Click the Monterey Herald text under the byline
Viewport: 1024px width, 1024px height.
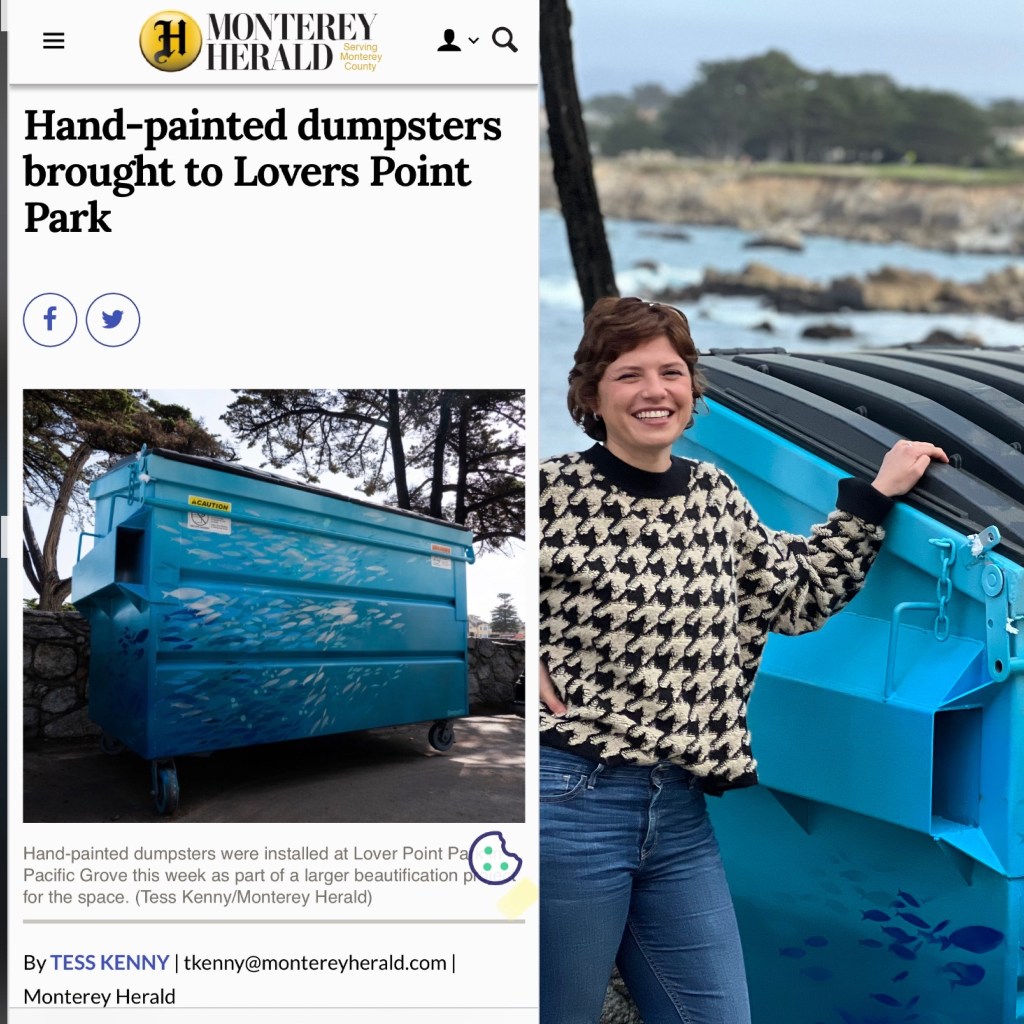[x=99, y=997]
